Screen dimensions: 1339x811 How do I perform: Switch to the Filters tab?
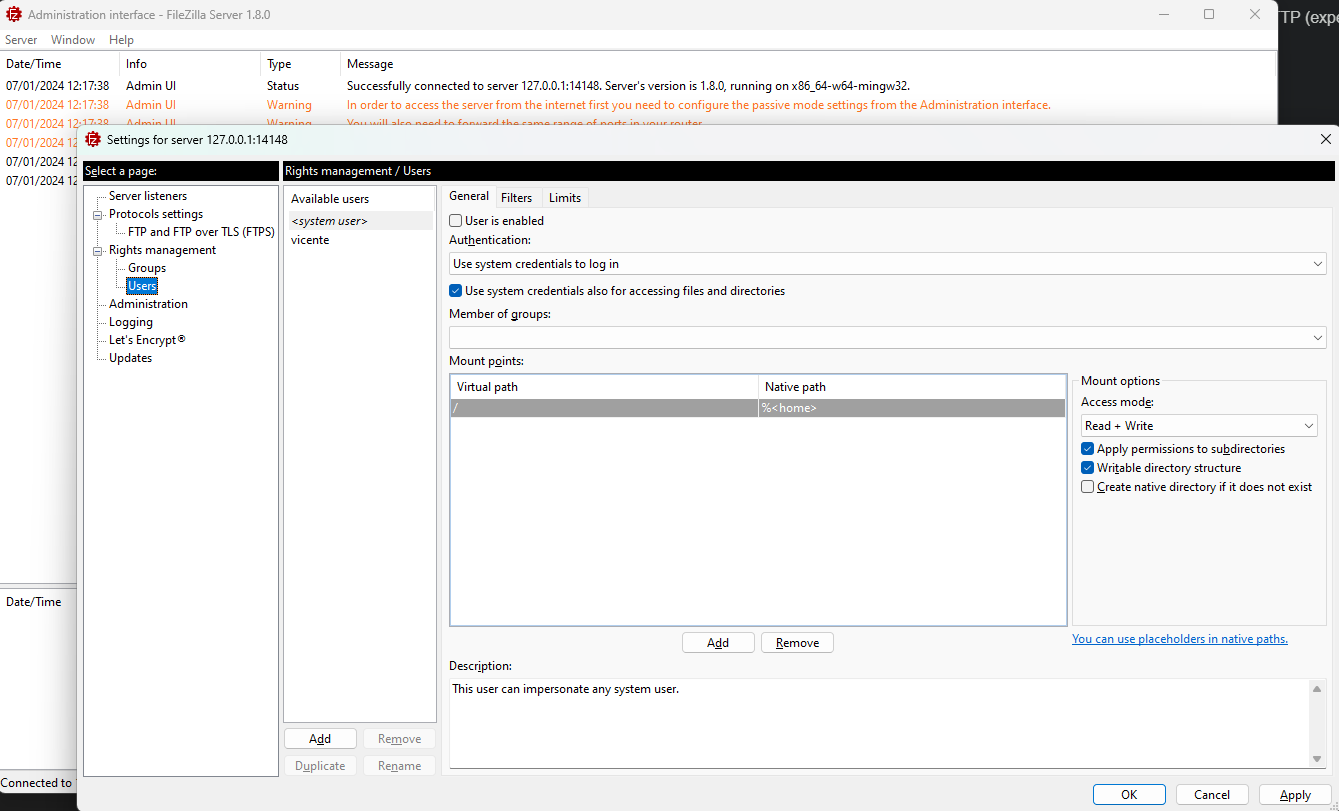[x=517, y=198]
